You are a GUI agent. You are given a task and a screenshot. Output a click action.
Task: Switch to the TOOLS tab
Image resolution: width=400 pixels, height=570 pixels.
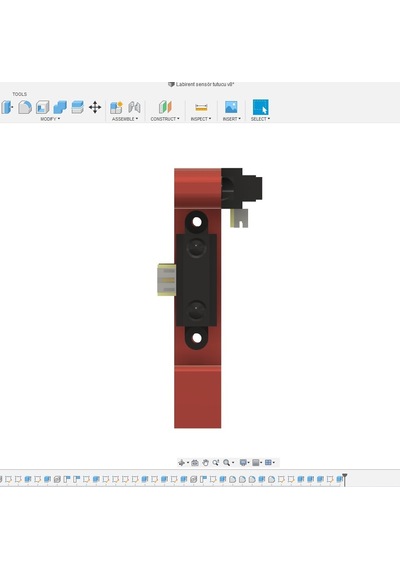(x=20, y=94)
